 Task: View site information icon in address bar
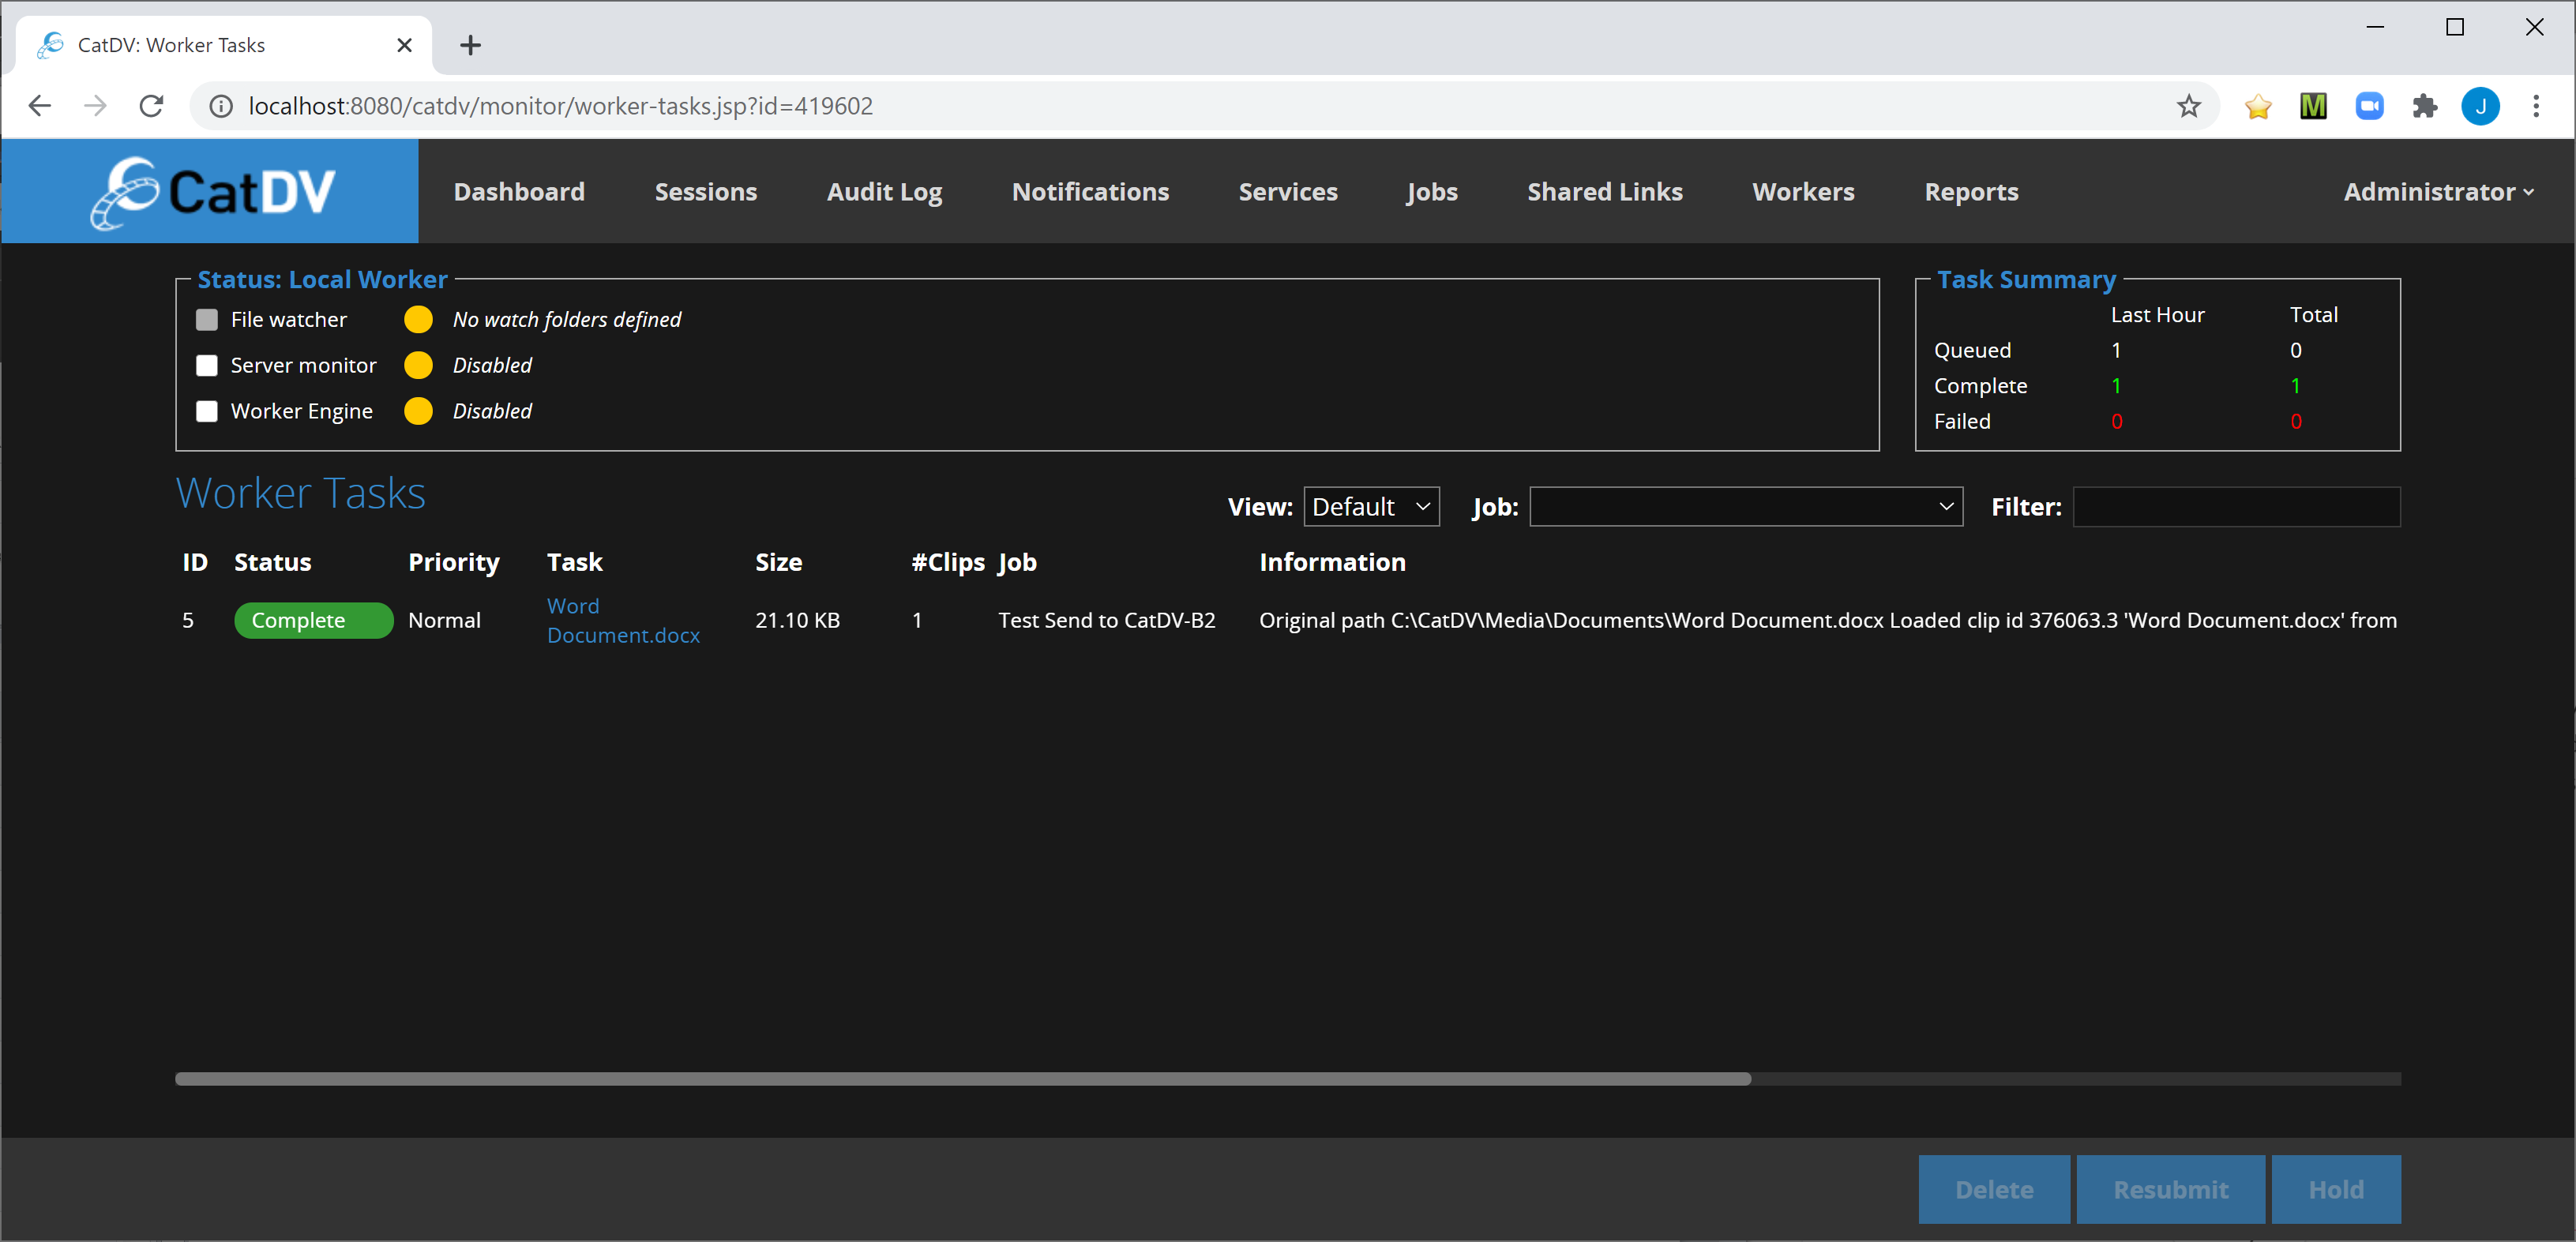[221, 106]
